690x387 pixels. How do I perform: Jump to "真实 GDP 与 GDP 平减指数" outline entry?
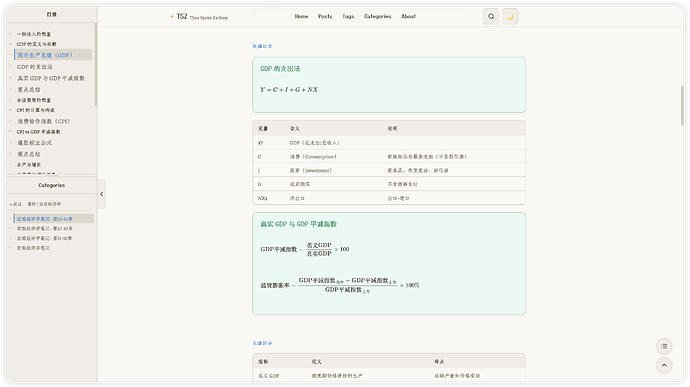point(51,78)
